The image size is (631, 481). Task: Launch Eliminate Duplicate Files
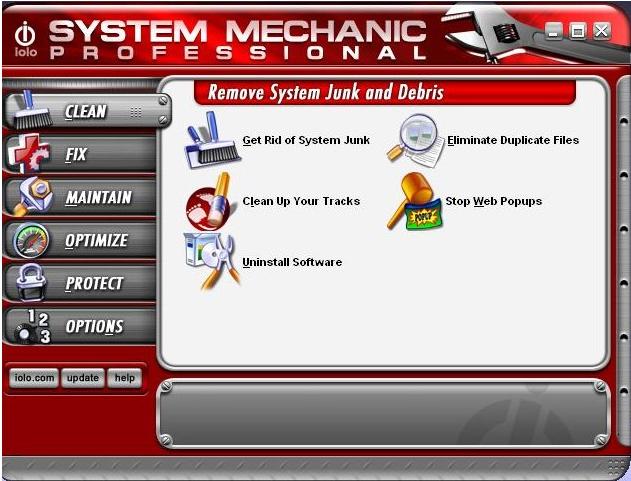[513, 140]
